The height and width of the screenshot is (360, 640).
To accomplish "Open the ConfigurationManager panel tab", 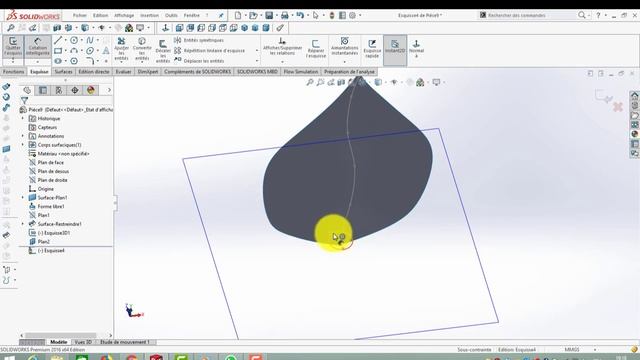I will click(x=59, y=90).
